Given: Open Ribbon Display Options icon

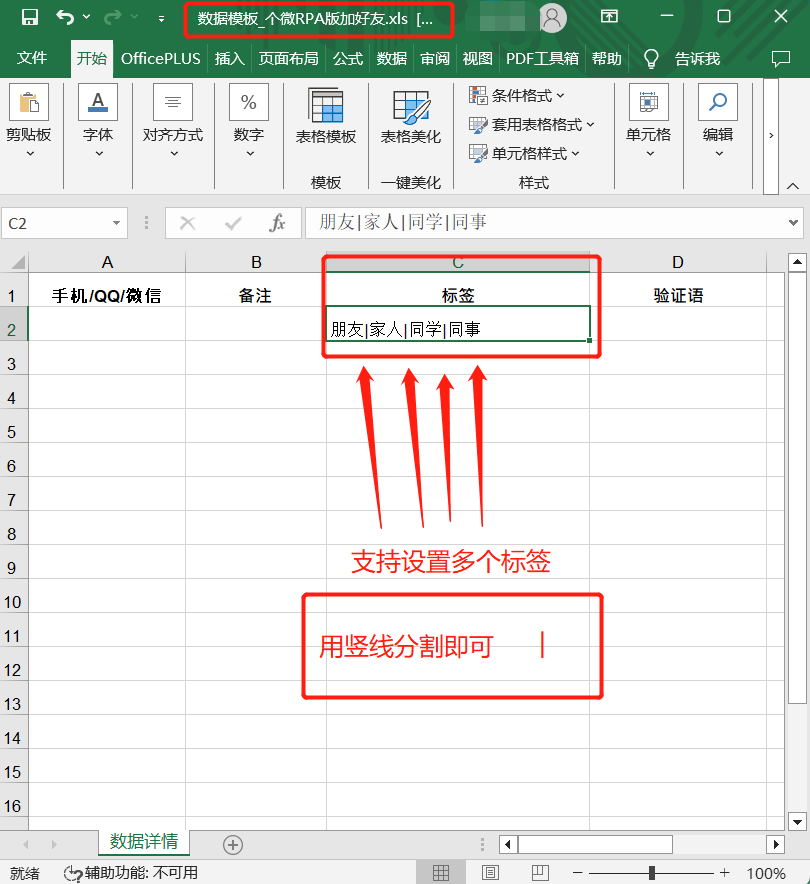Looking at the screenshot, I should point(609,16).
